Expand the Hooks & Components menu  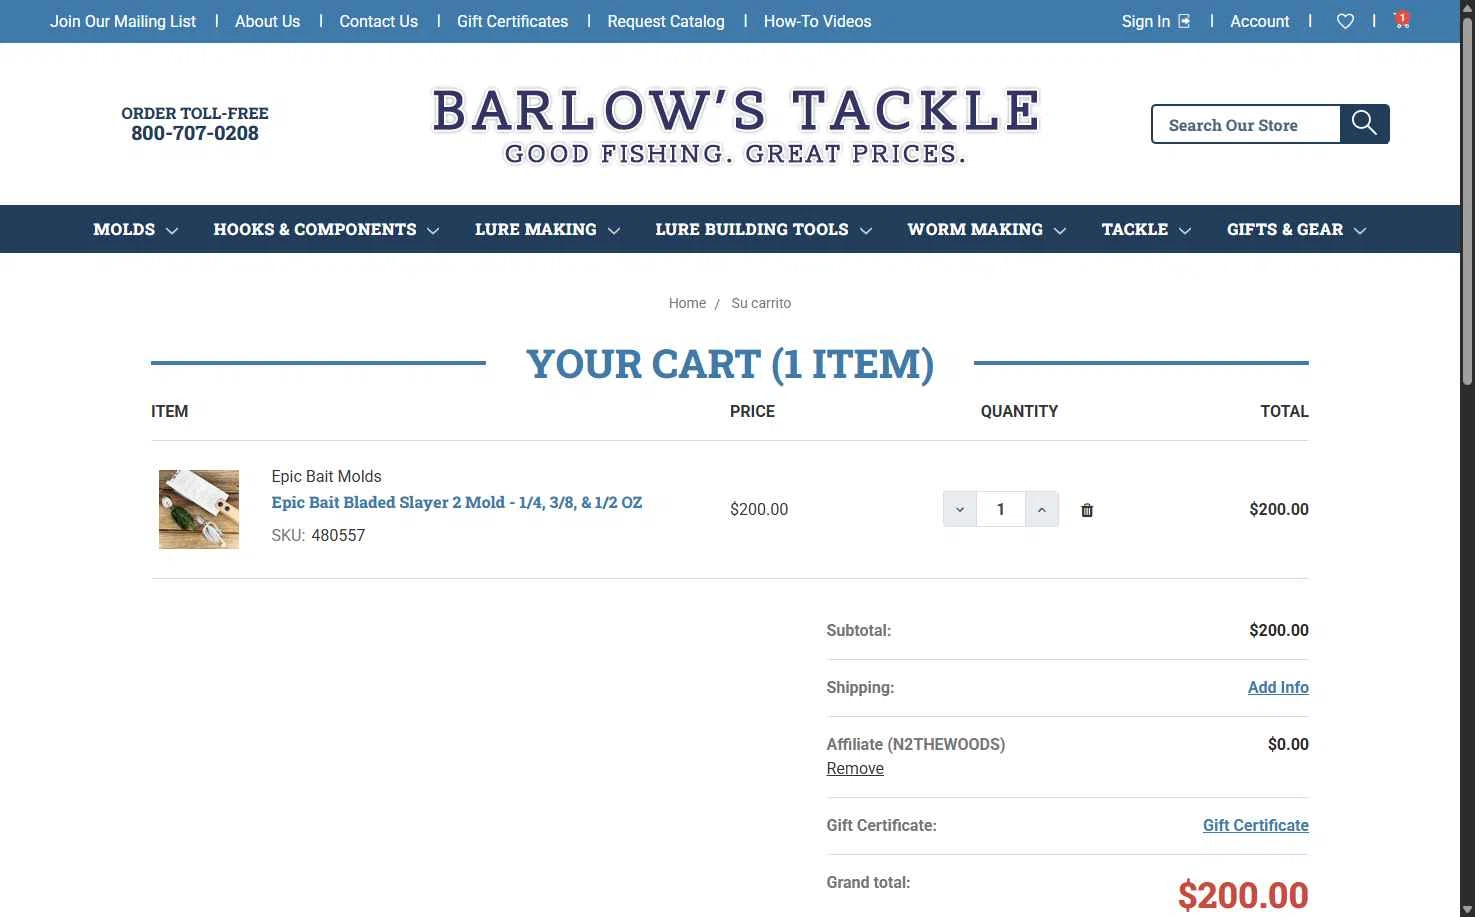326,229
